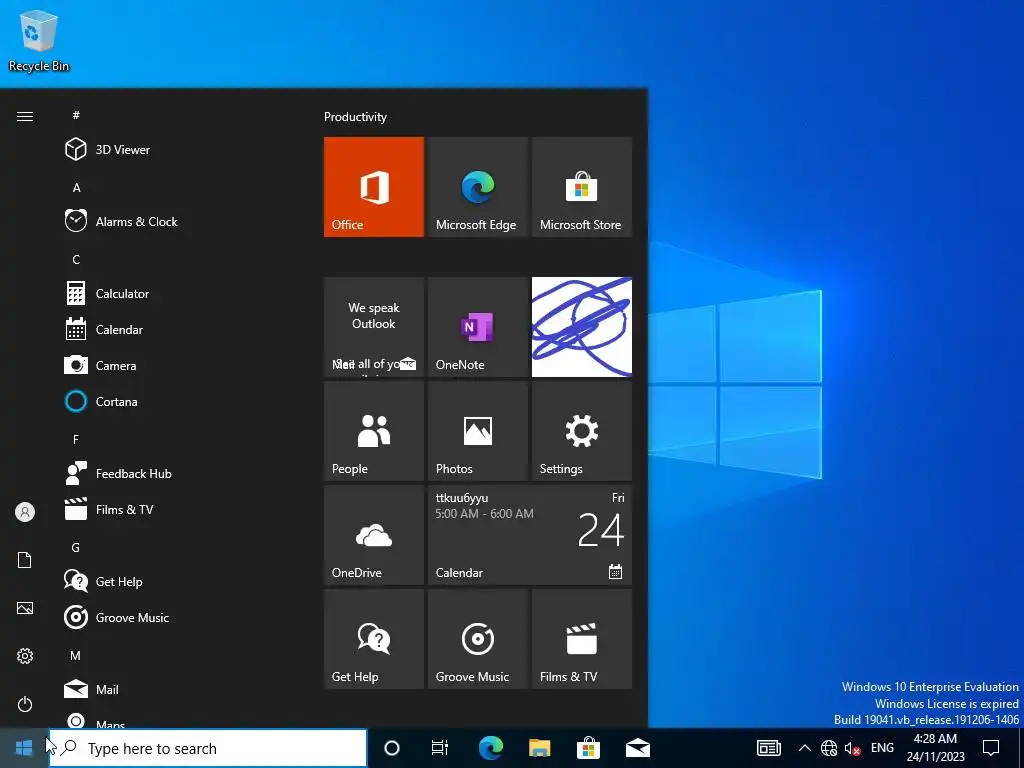Screen dimensions: 1024x768
Task: Launch Microsoft Edge from the taskbar
Action: pos(490,748)
